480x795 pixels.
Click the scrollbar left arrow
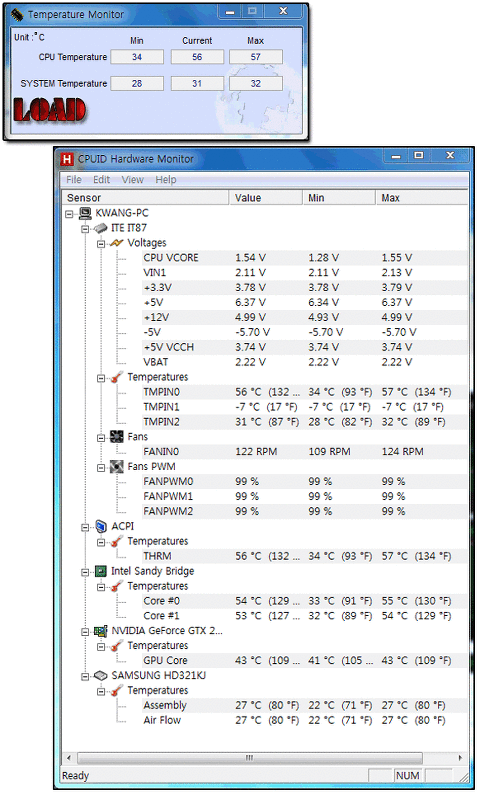tap(69, 758)
